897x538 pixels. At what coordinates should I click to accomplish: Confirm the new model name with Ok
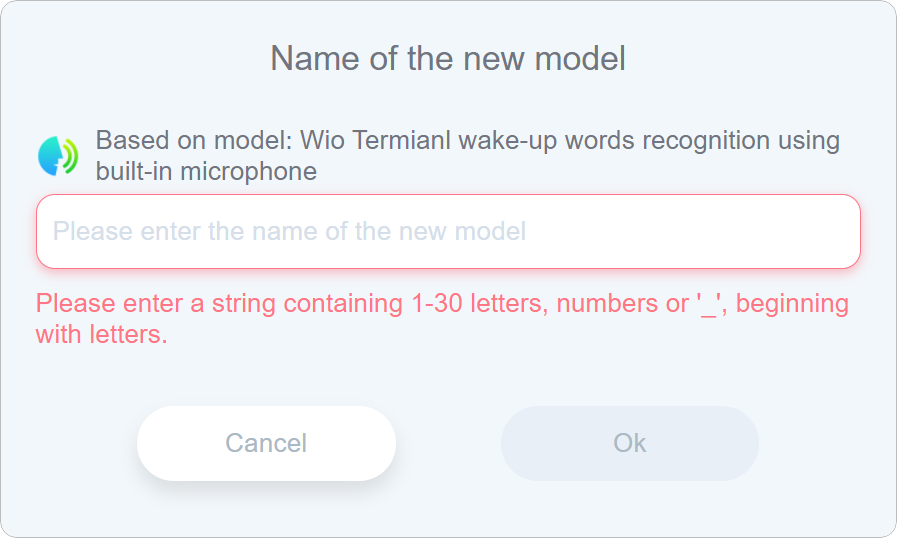[x=629, y=443]
